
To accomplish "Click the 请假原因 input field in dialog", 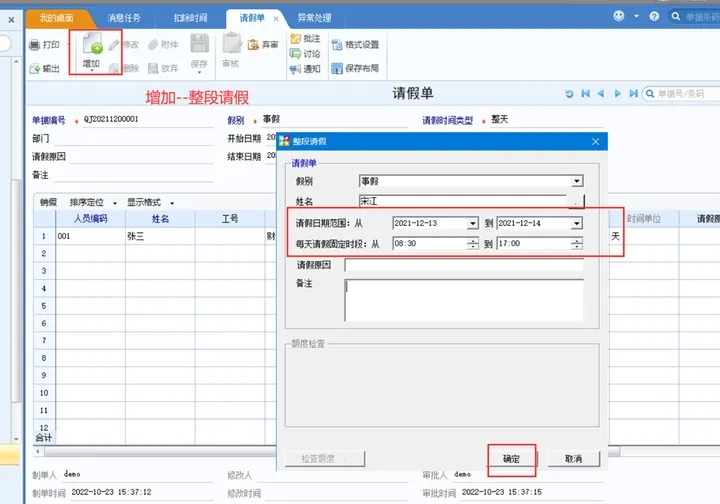I will [464, 265].
